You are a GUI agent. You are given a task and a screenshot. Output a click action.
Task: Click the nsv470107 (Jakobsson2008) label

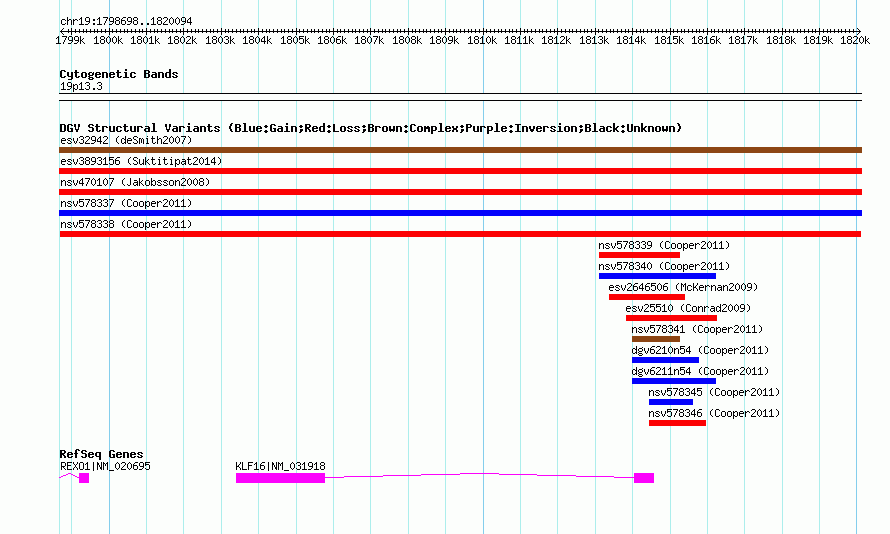click(135, 182)
